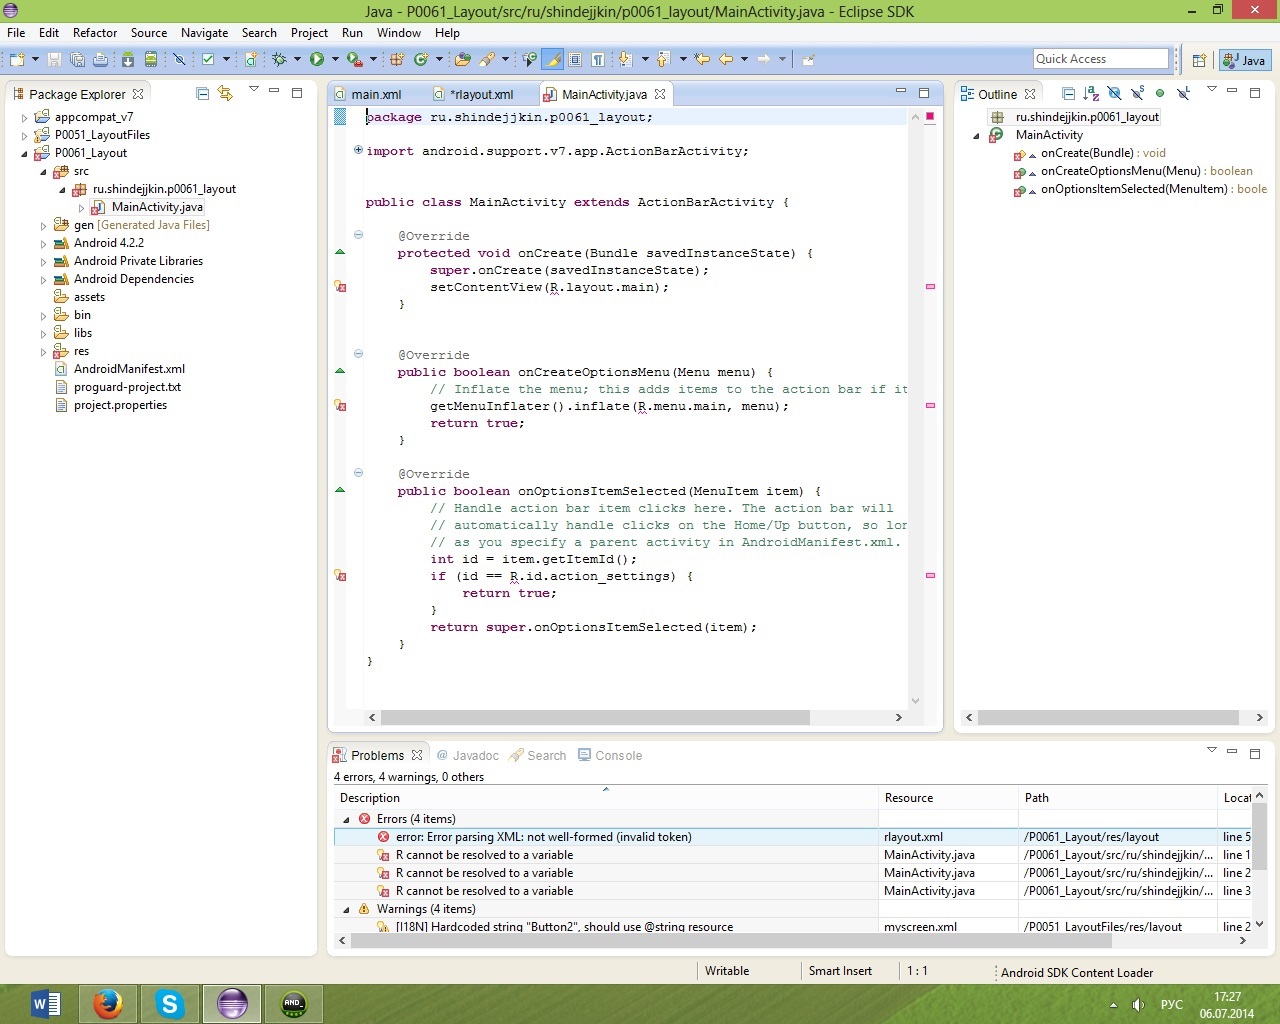Toggle Mark Occurrences highlighter in toolbar
Screen dimensions: 1280x1024
click(x=552, y=60)
